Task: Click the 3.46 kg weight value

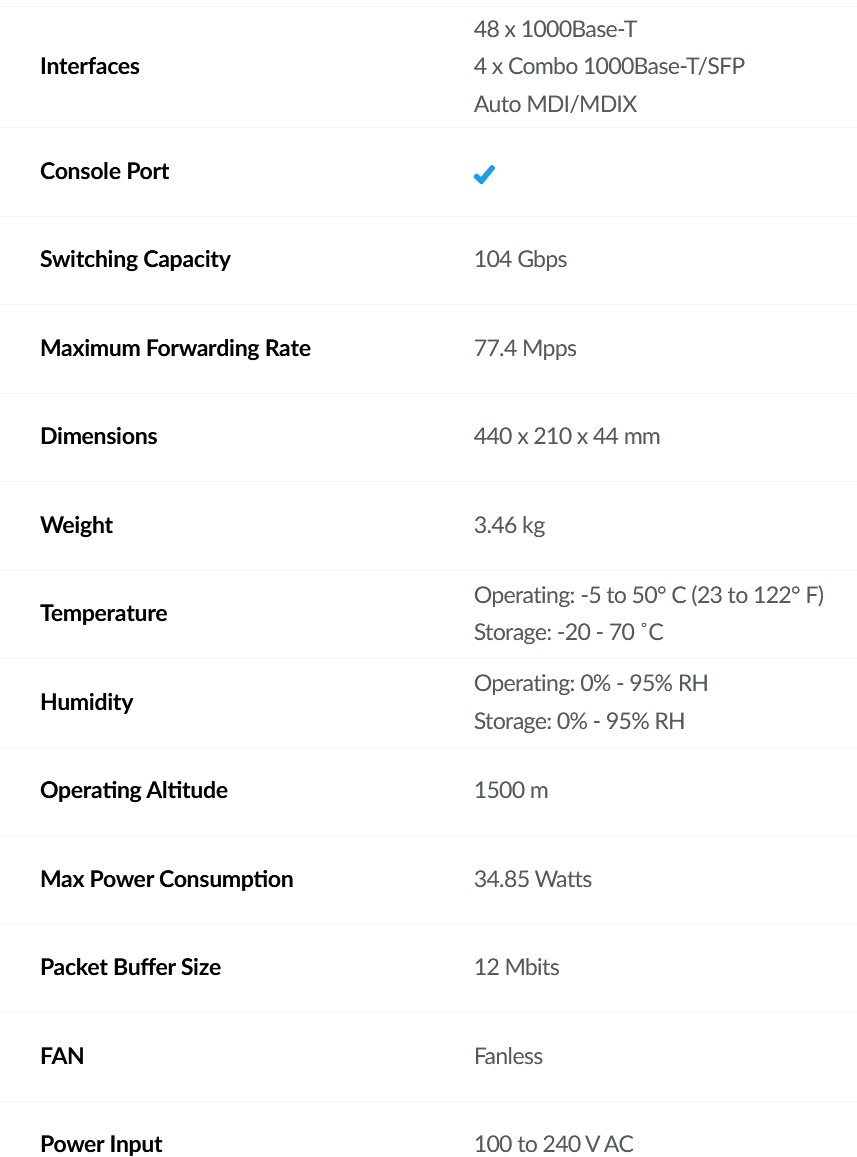Action: [509, 525]
